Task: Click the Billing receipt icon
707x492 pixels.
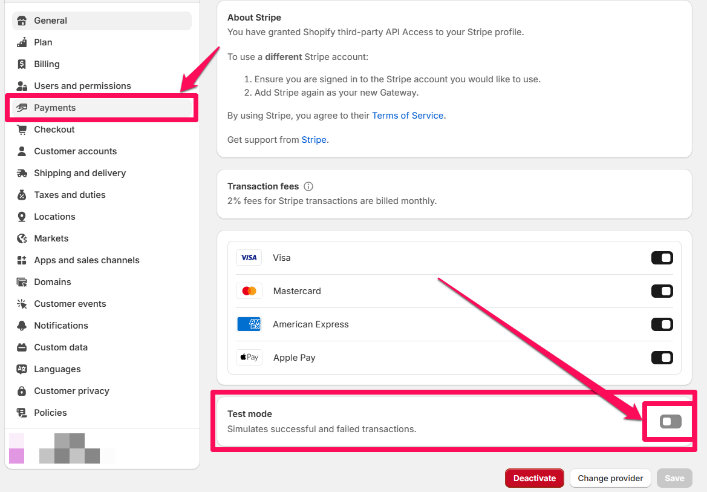Action: tap(22, 64)
